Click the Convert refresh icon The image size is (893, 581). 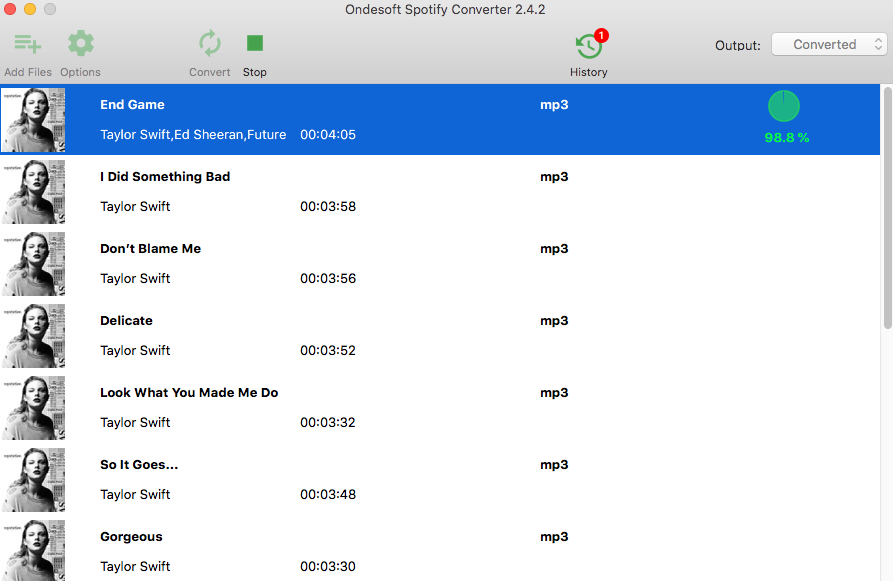coord(210,43)
